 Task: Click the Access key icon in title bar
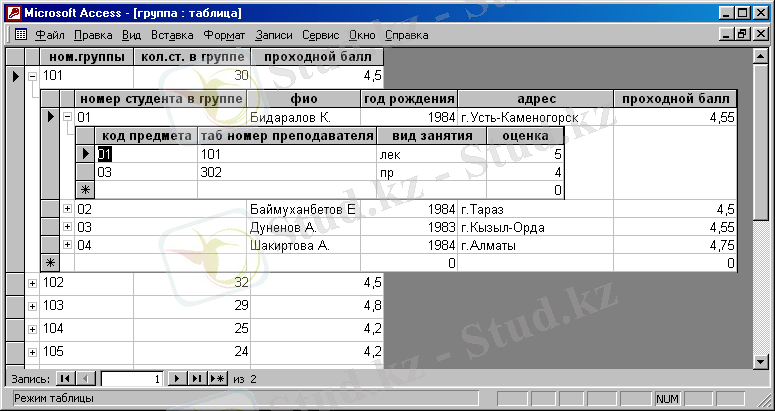click(11, 12)
